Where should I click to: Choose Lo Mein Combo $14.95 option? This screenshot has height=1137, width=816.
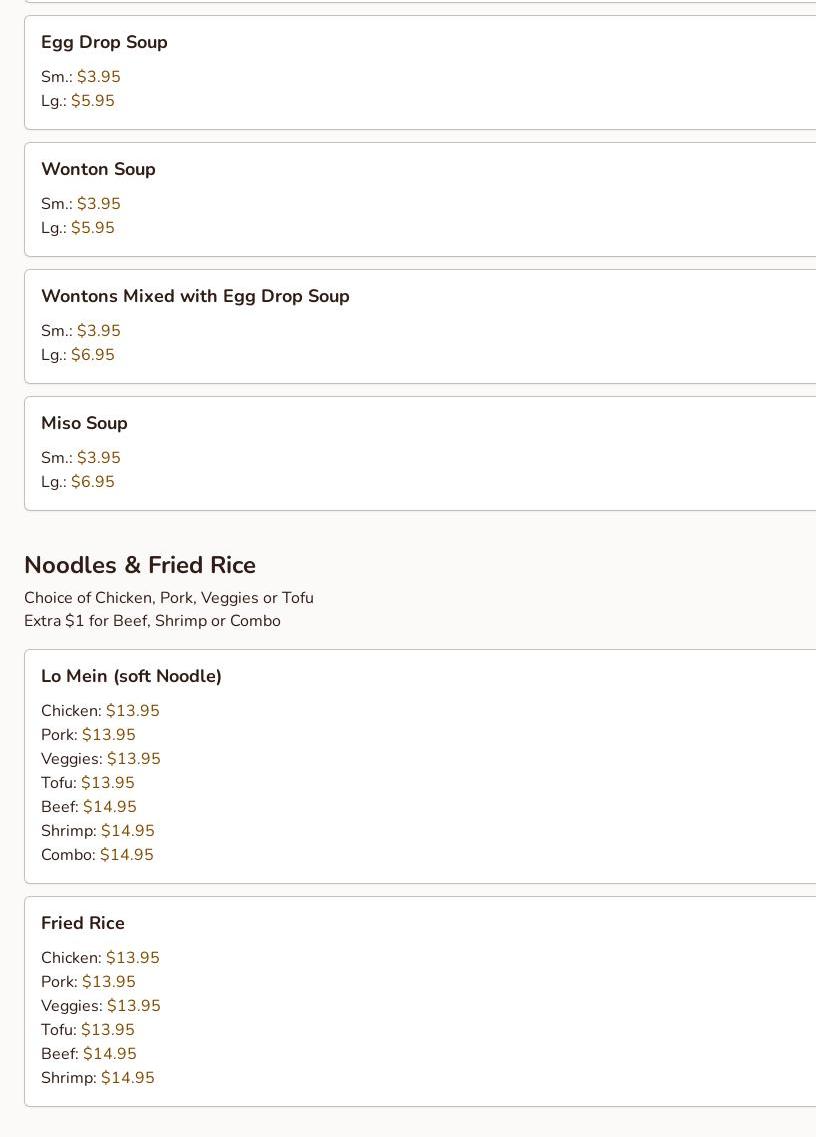tap(126, 855)
